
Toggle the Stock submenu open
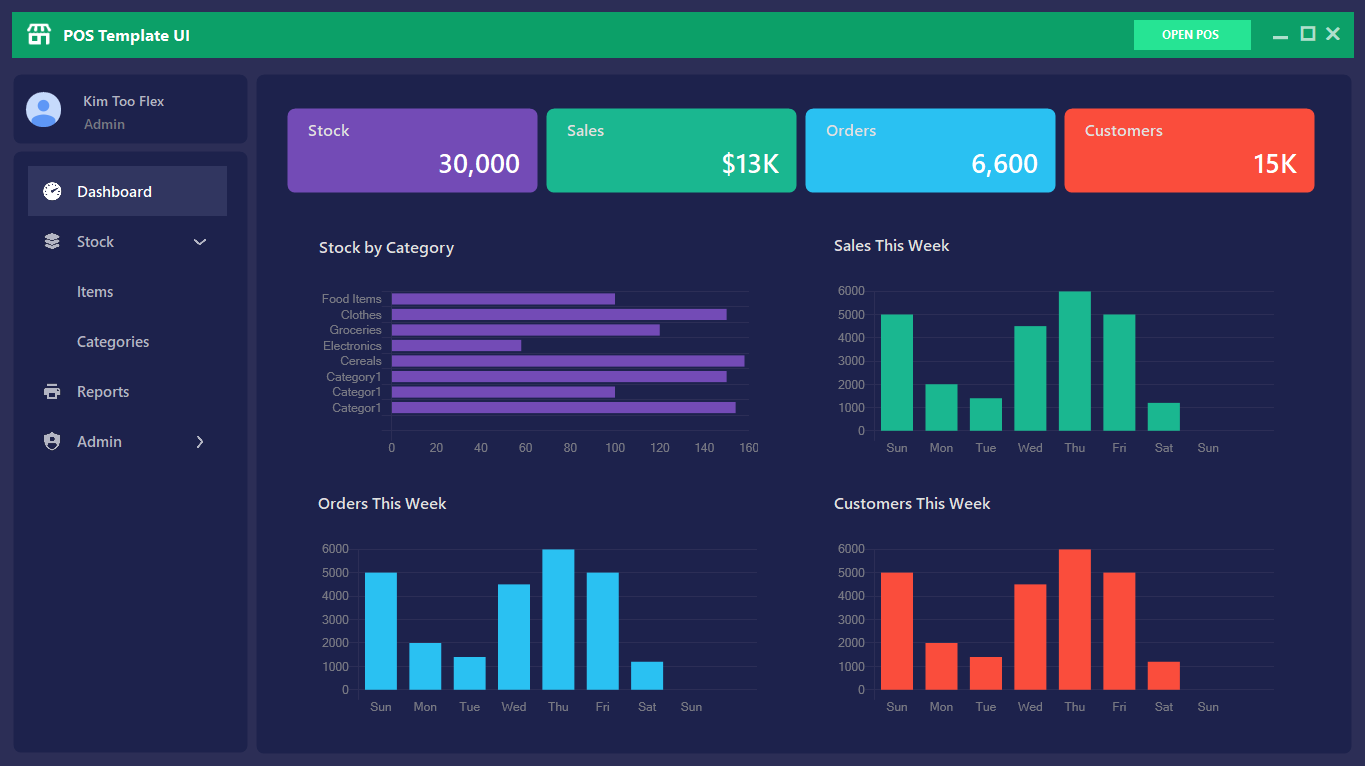[x=96, y=241]
